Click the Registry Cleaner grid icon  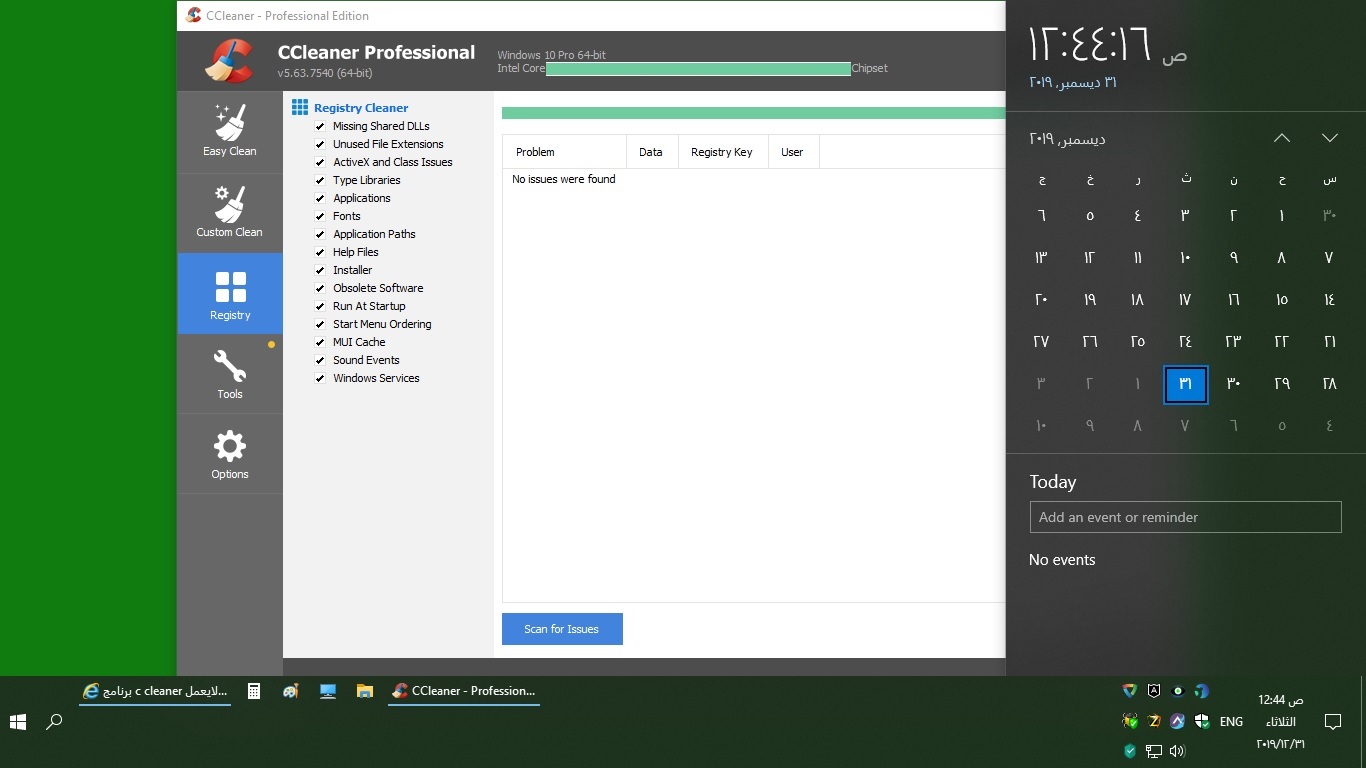point(300,107)
